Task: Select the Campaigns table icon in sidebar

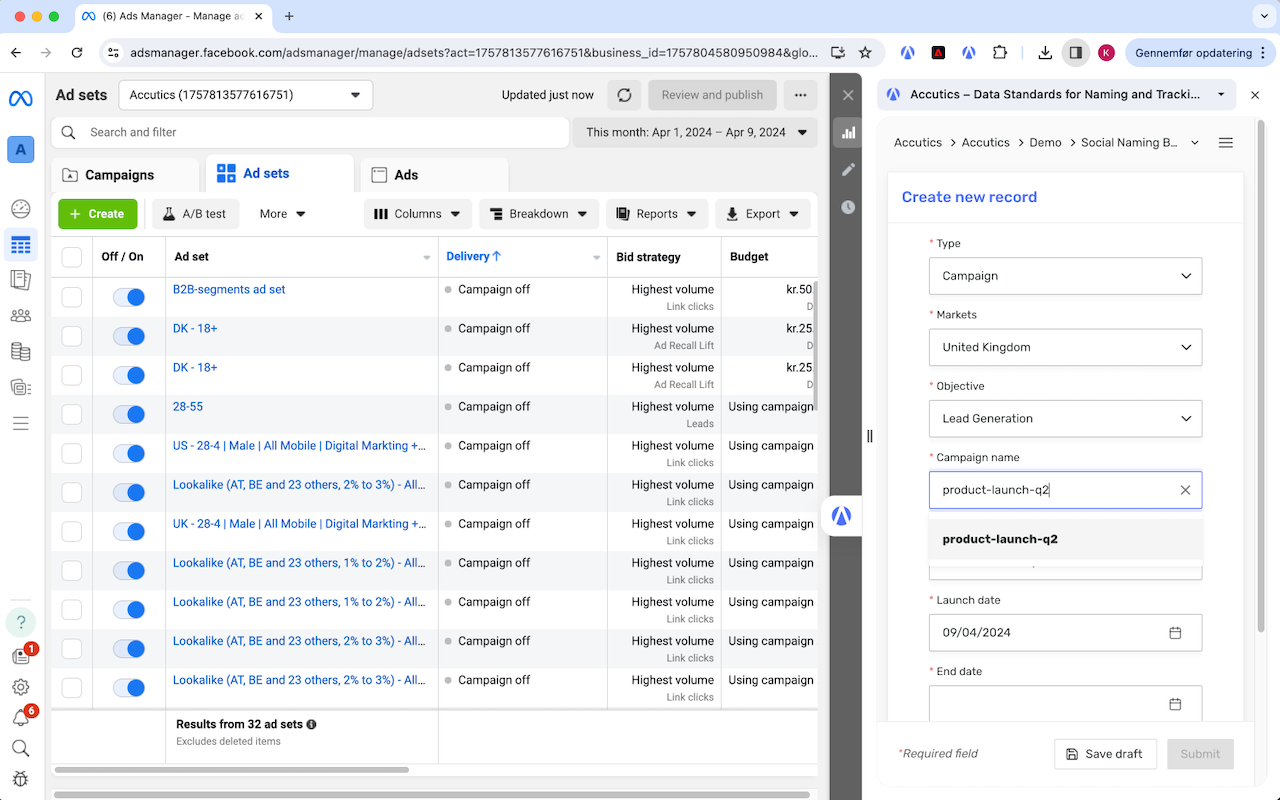Action: pyautogui.click(x=21, y=244)
